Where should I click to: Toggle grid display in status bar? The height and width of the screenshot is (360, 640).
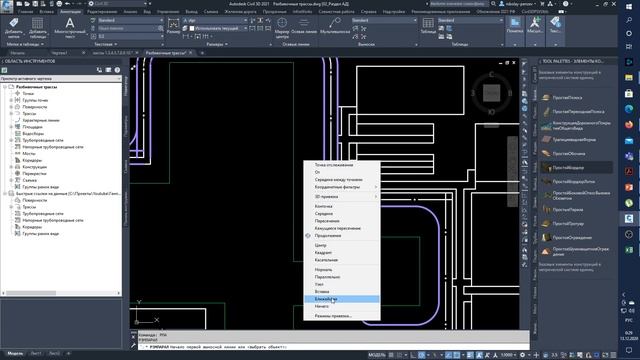pos(391,355)
